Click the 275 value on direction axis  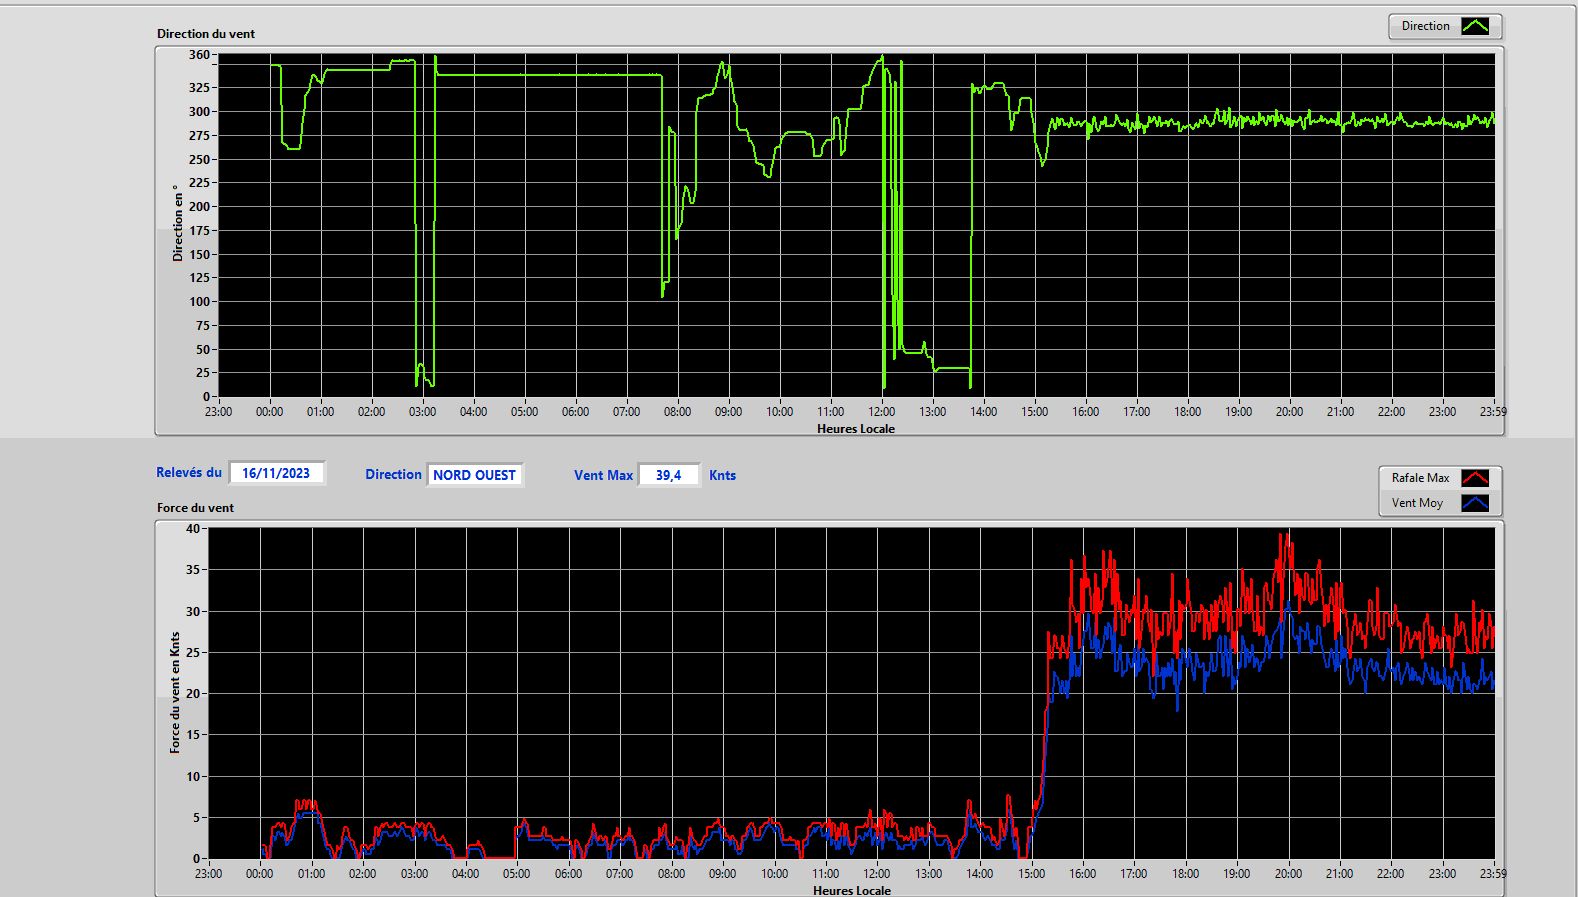pyautogui.click(x=199, y=135)
